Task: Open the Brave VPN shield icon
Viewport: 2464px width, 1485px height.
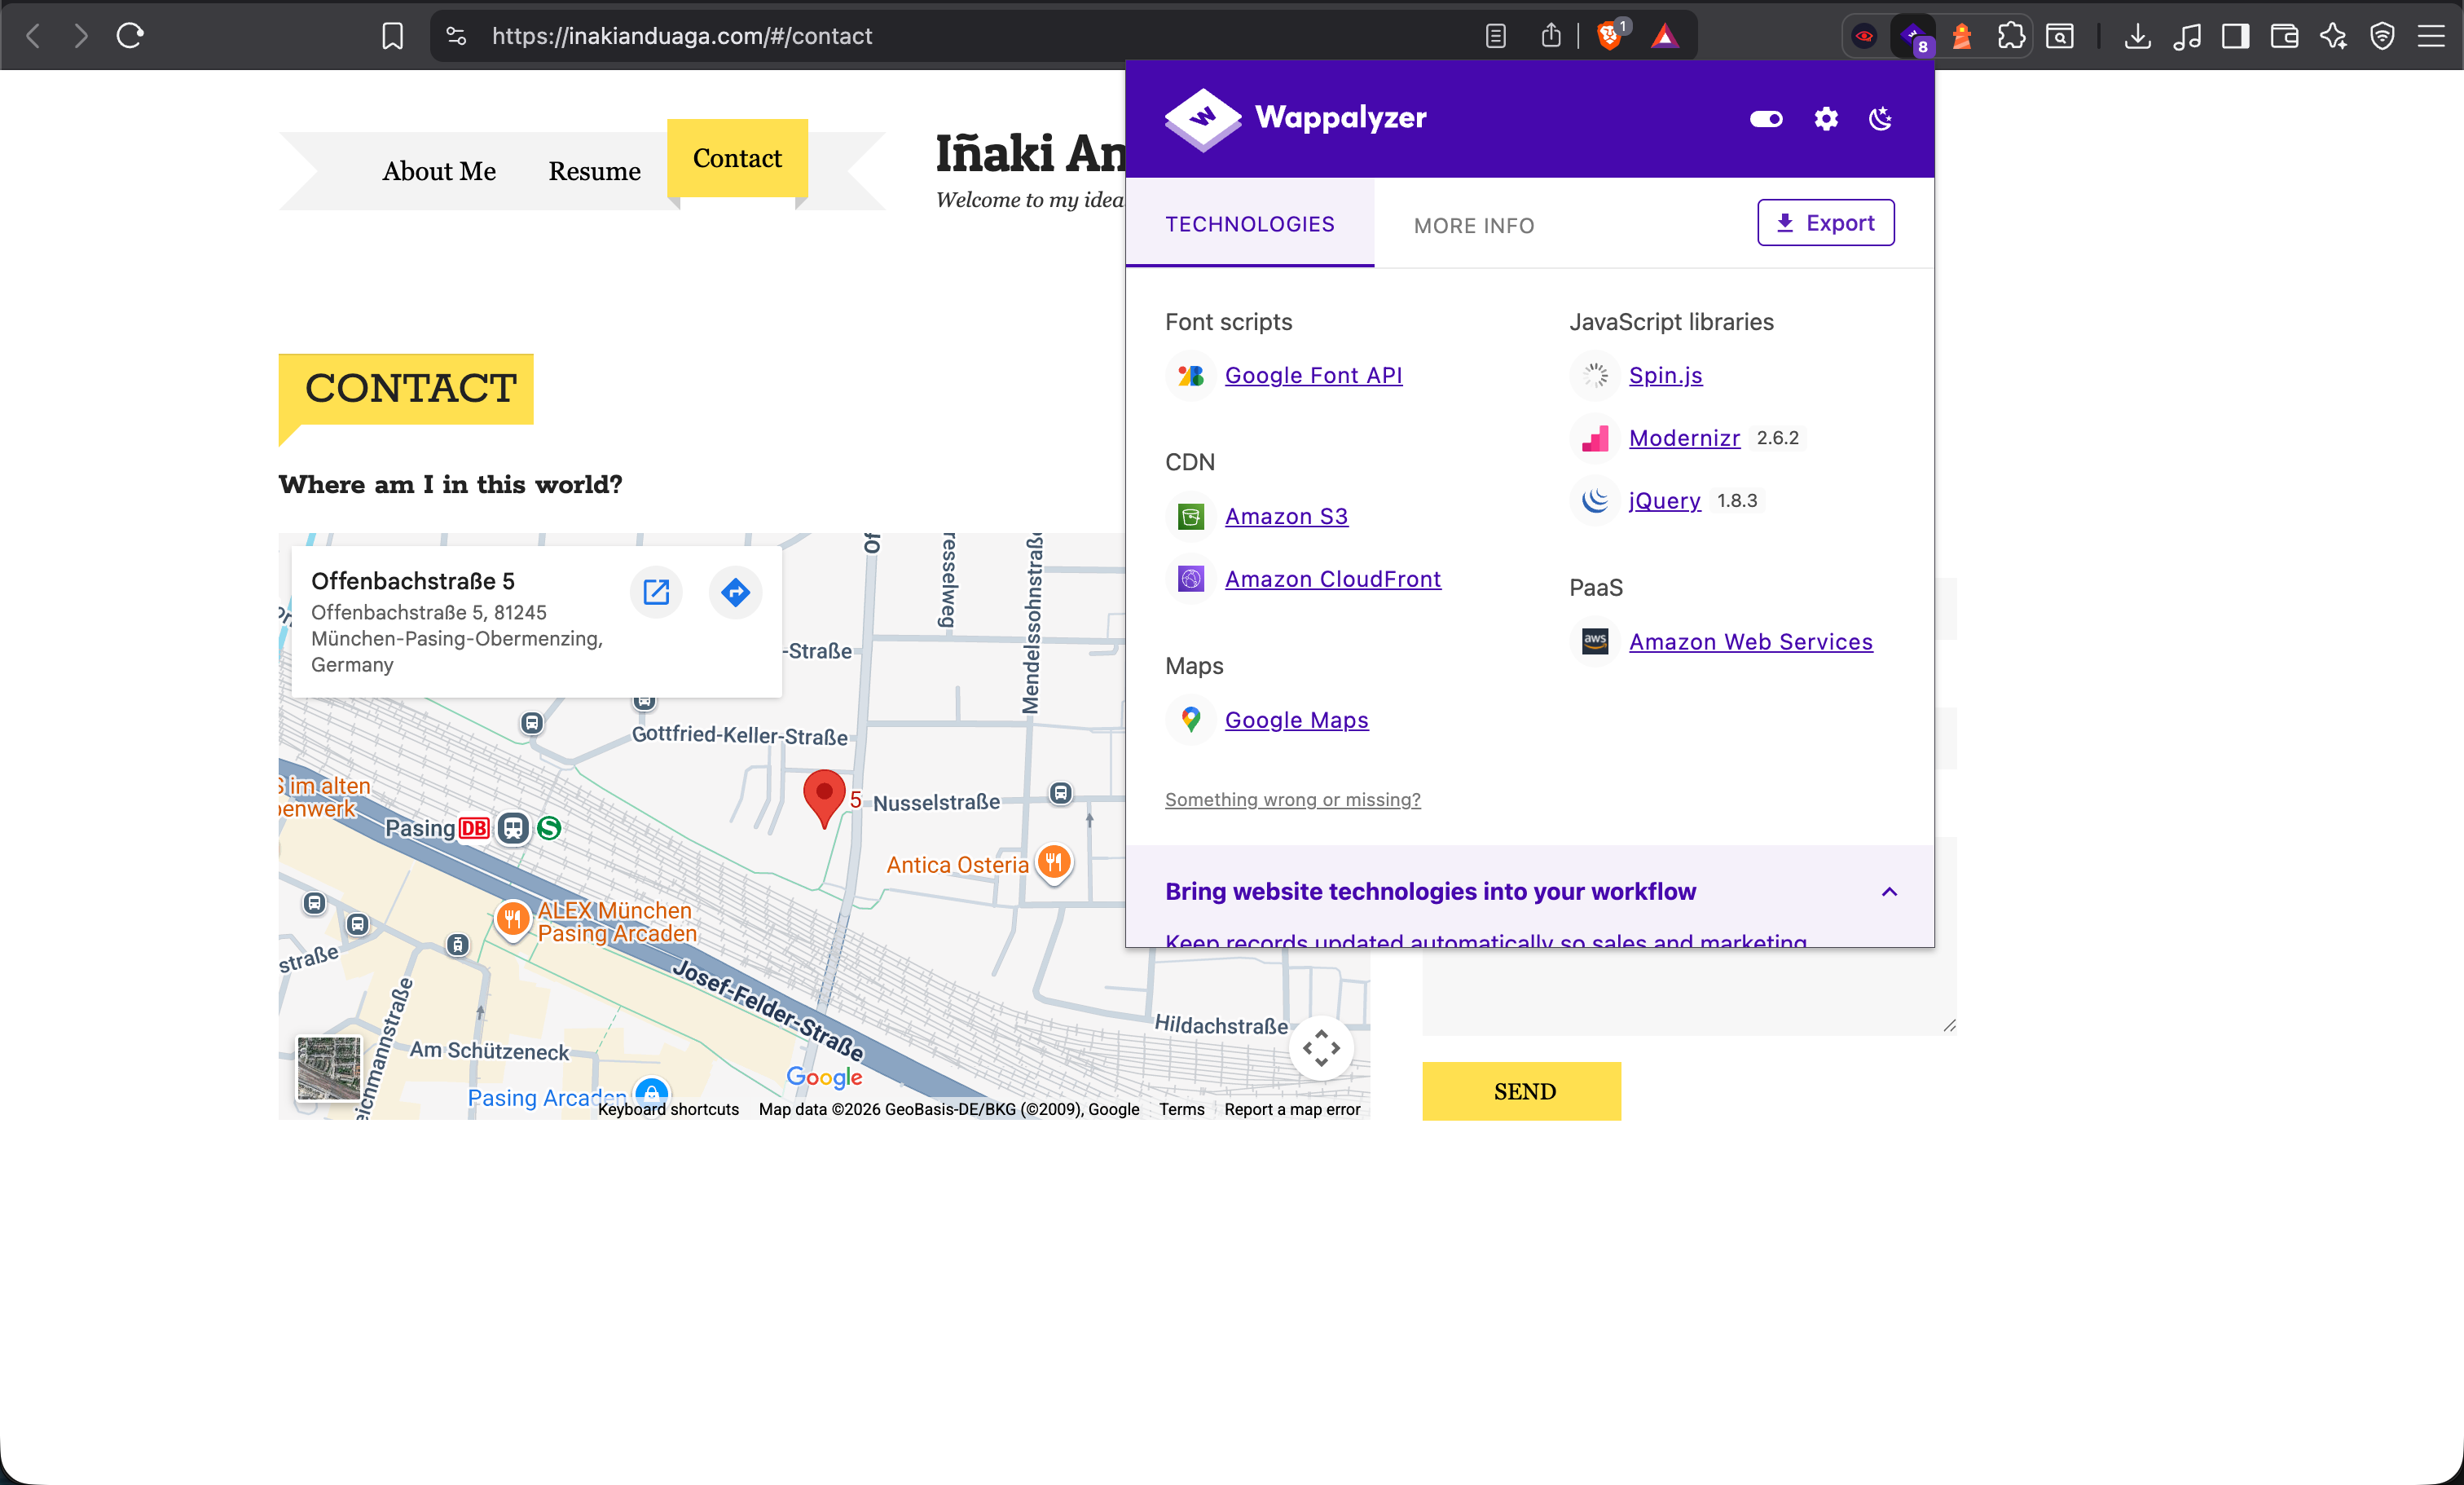Action: pos(2383,36)
